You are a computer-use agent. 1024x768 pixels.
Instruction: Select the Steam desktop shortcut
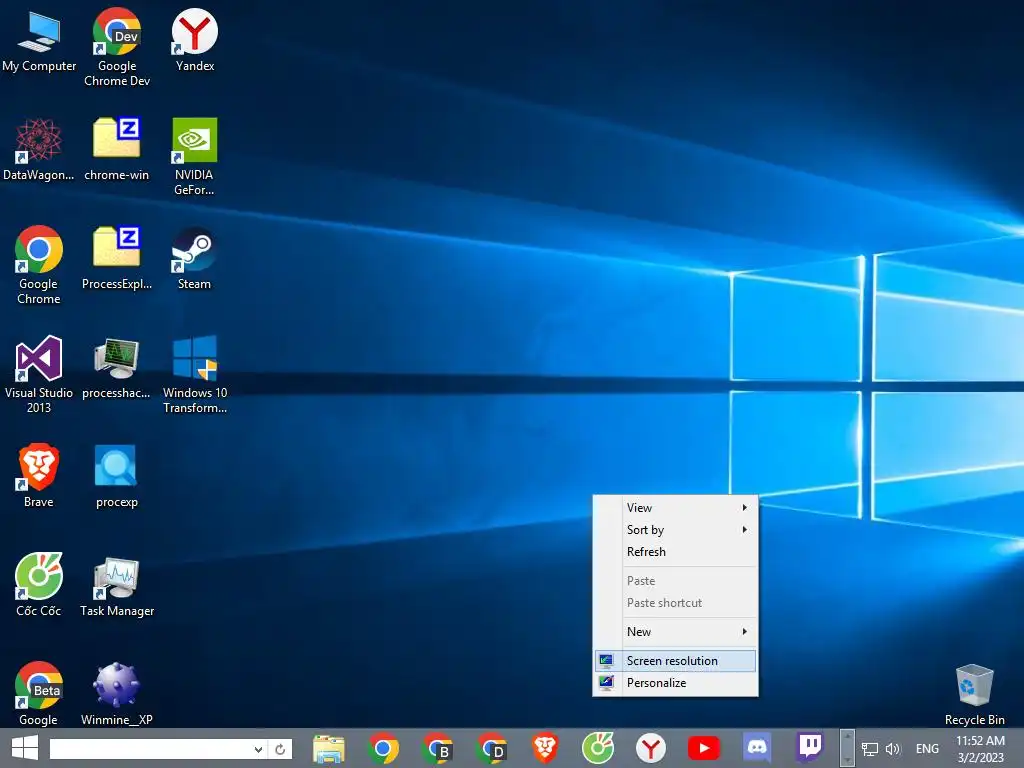(194, 259)
